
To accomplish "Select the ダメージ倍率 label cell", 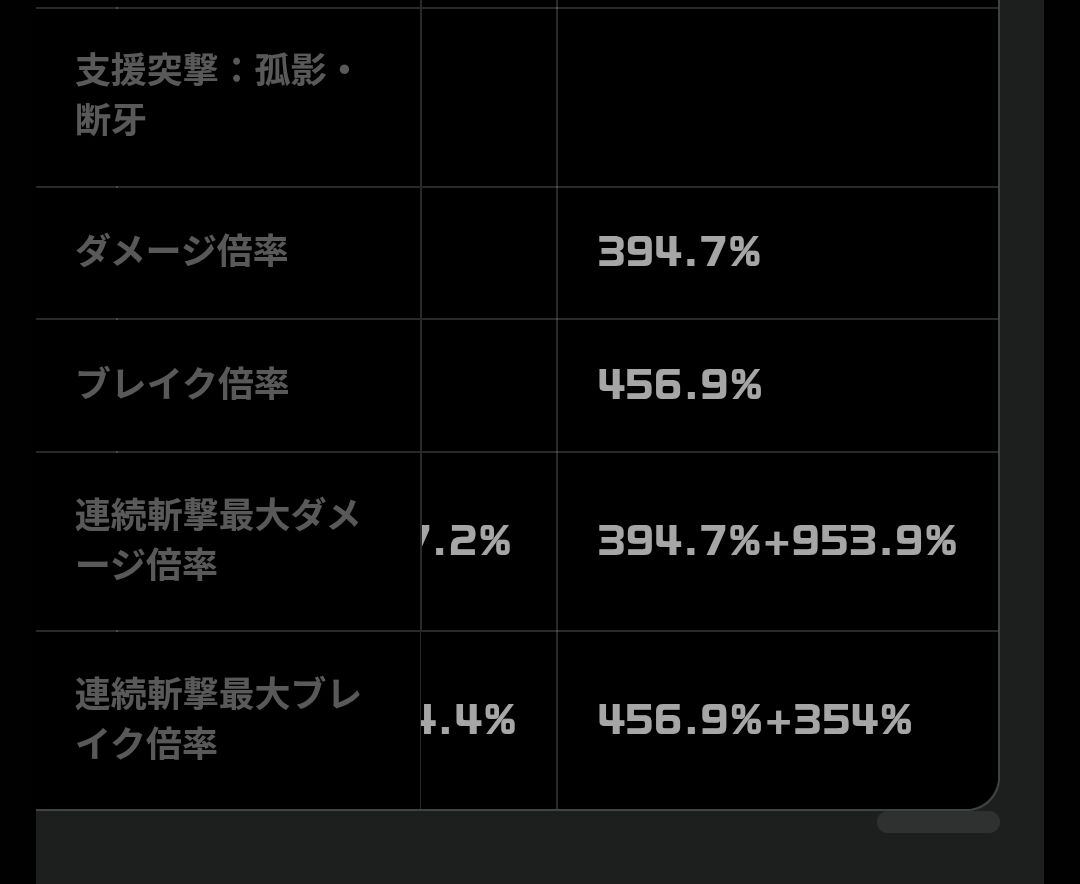I will [x=182, y=252].
